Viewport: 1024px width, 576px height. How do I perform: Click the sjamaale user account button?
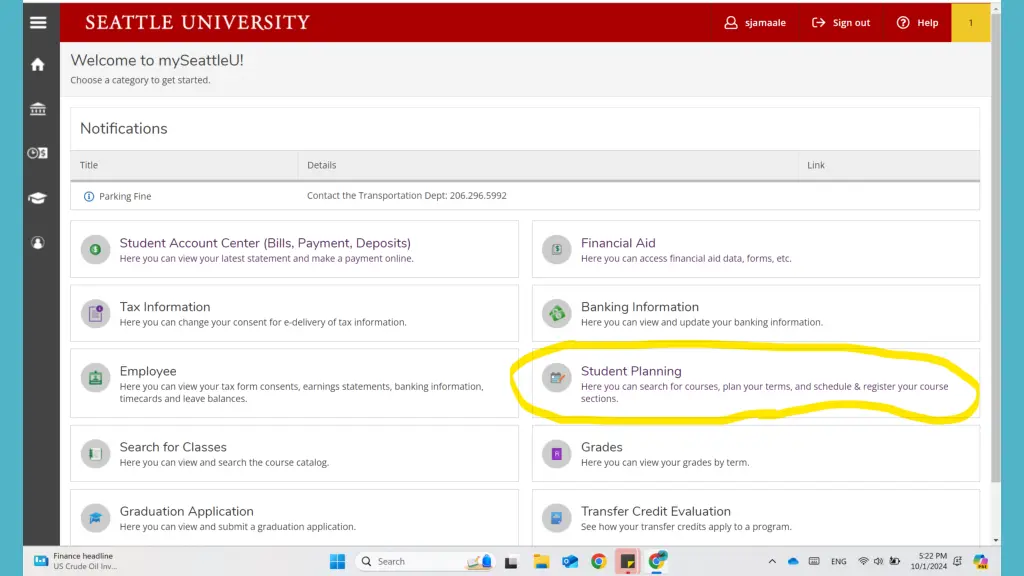[755, 22]
